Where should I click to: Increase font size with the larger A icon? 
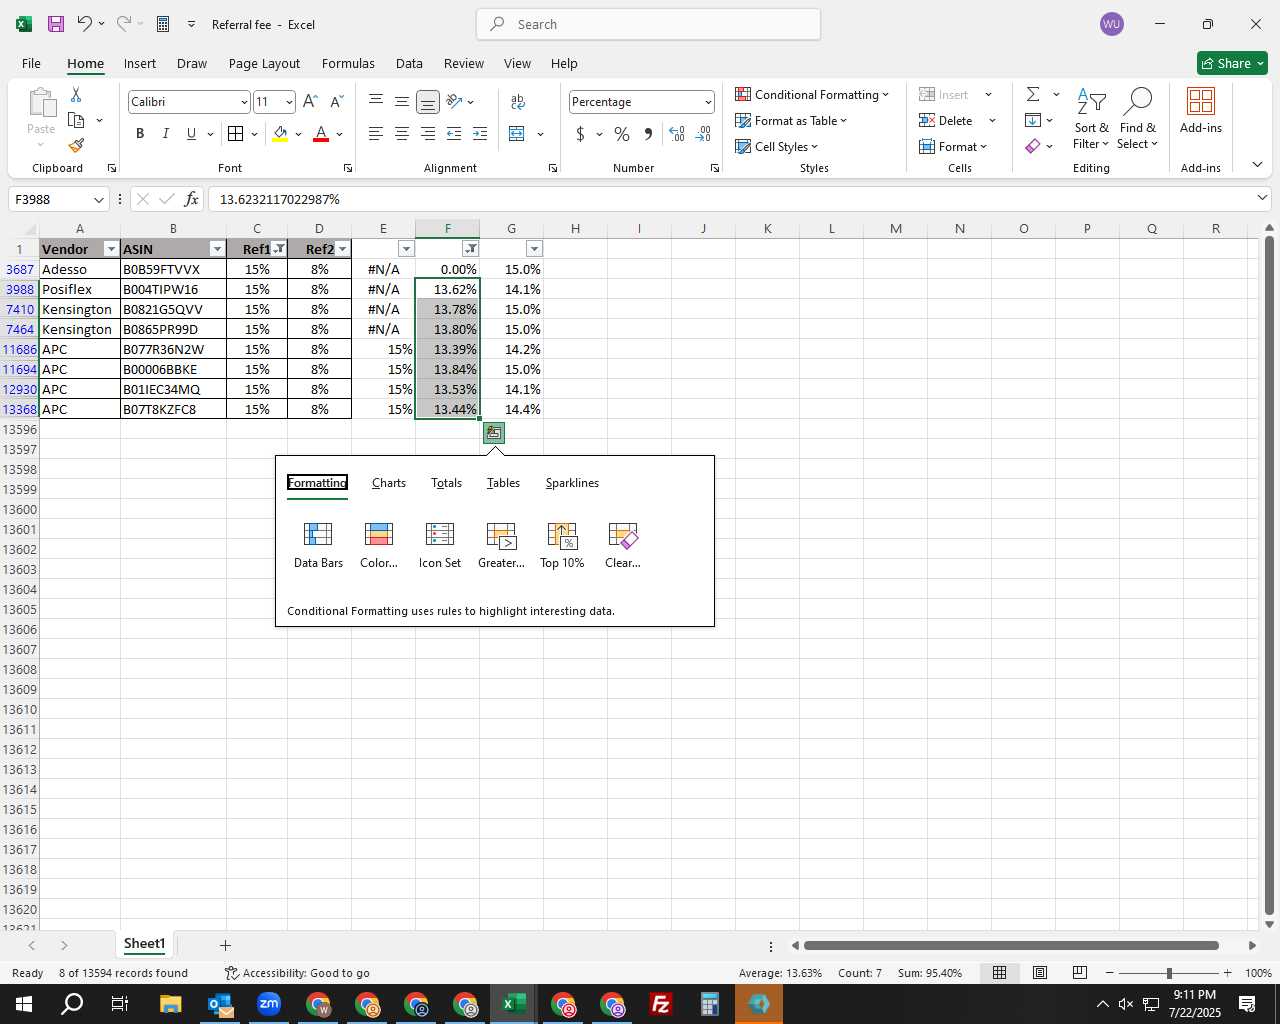coord(310,101)
